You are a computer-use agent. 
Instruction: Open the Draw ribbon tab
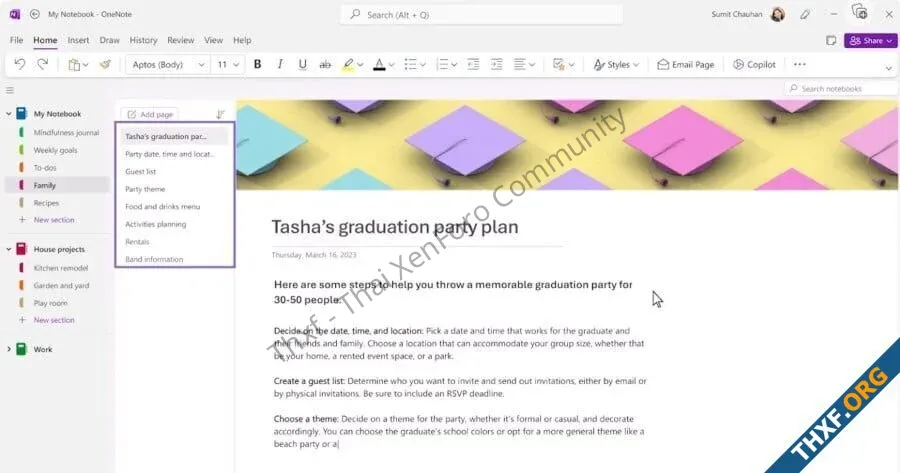[109, 40]
